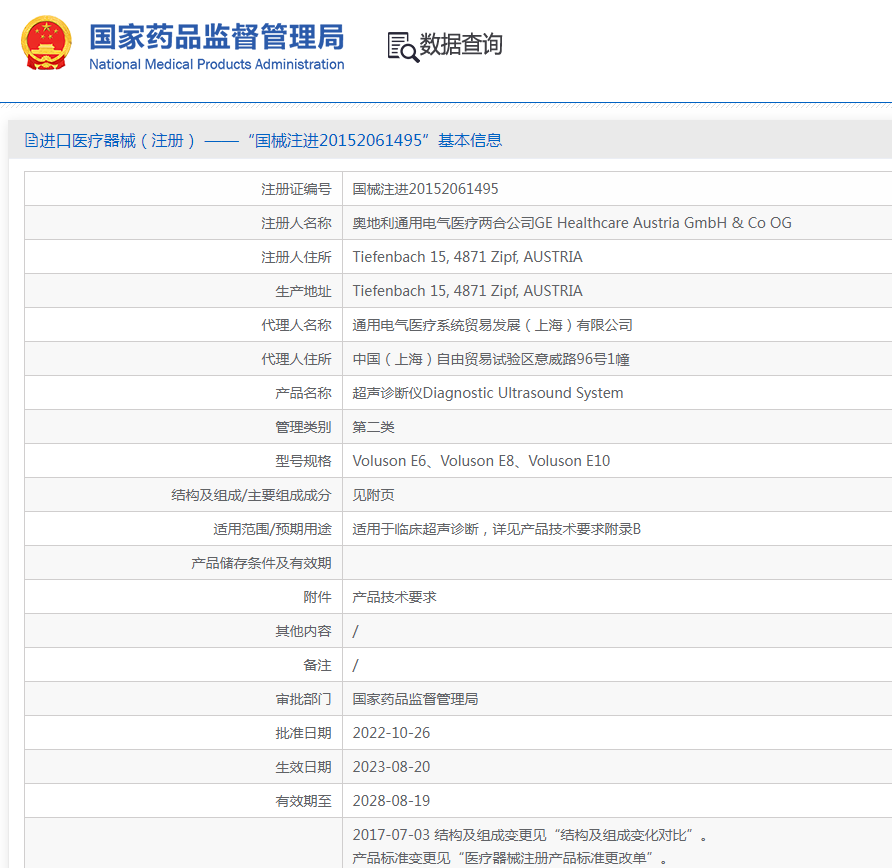Select Tiefenbach address in 生产地址 row

[468, 291]
